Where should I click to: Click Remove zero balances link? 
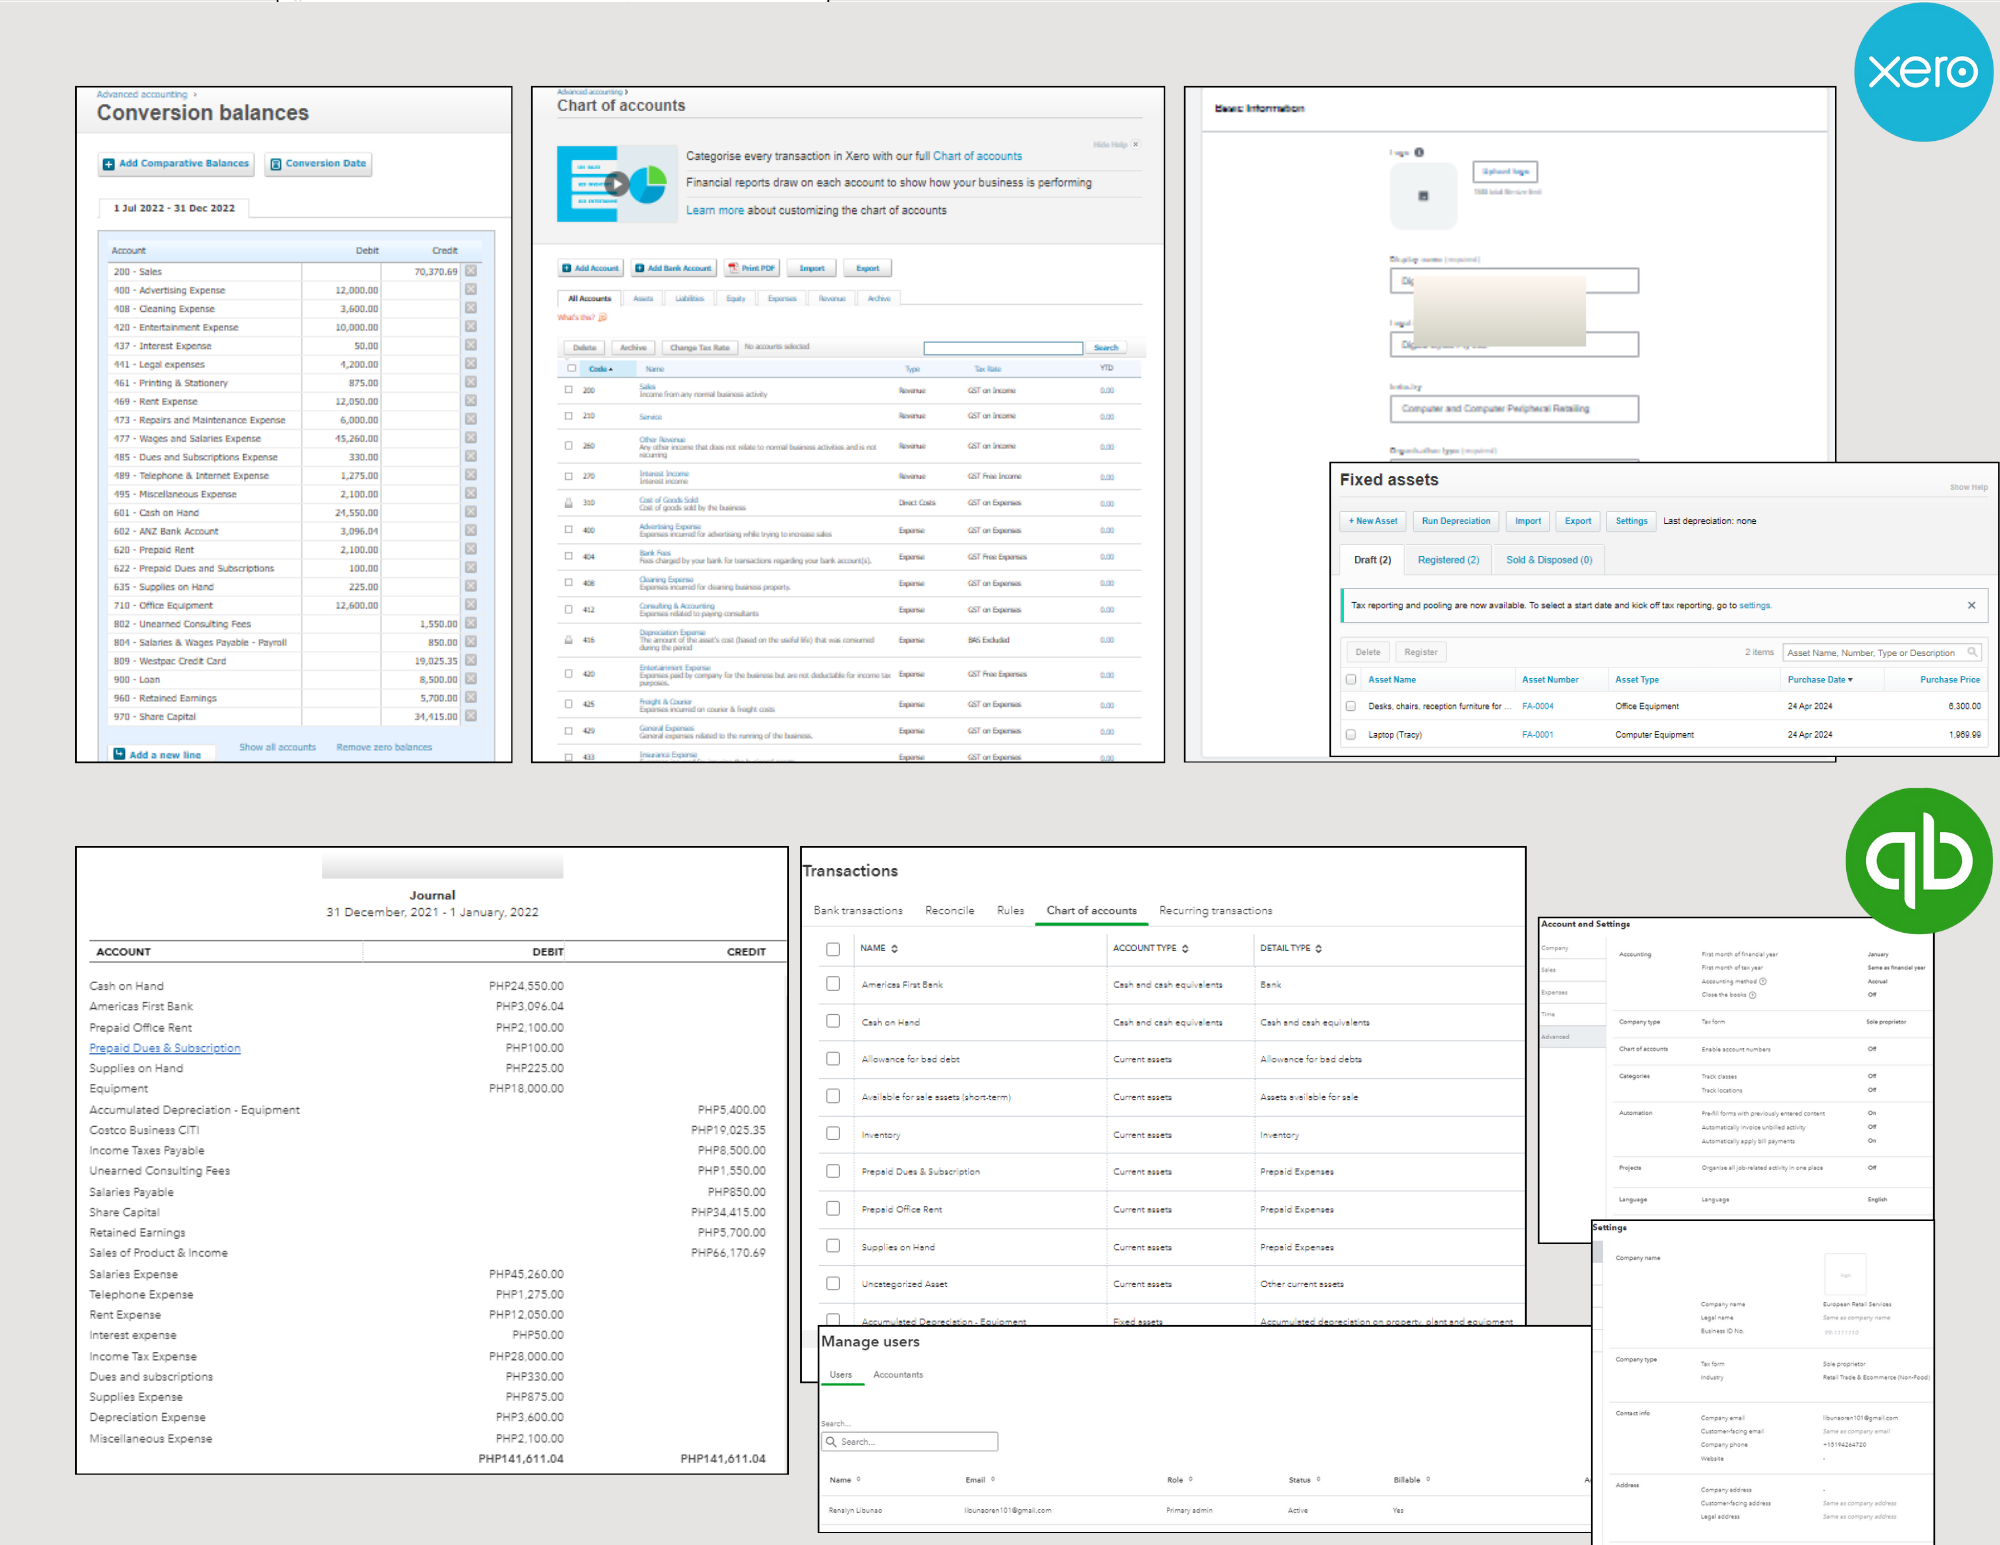coord(384,747)
